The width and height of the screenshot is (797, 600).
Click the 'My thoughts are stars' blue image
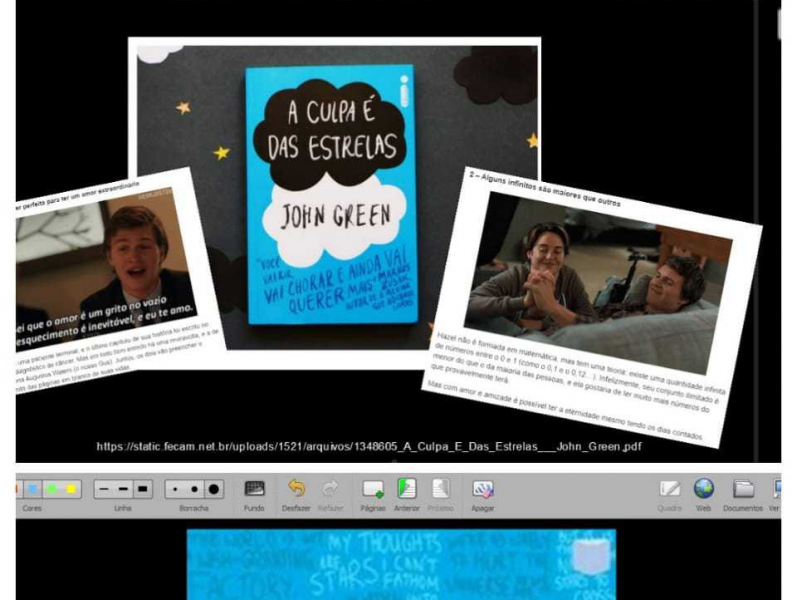[x=401, y=564]
